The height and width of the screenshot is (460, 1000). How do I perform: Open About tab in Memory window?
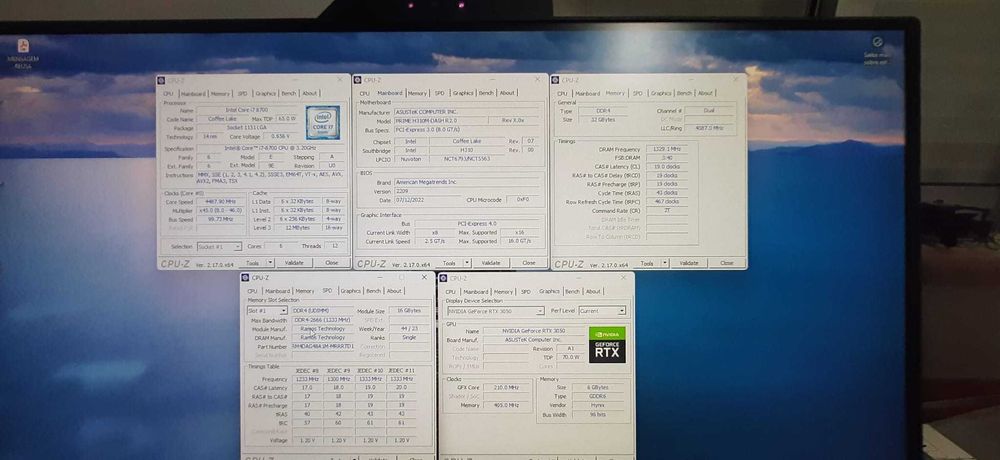tap(705, 93)
